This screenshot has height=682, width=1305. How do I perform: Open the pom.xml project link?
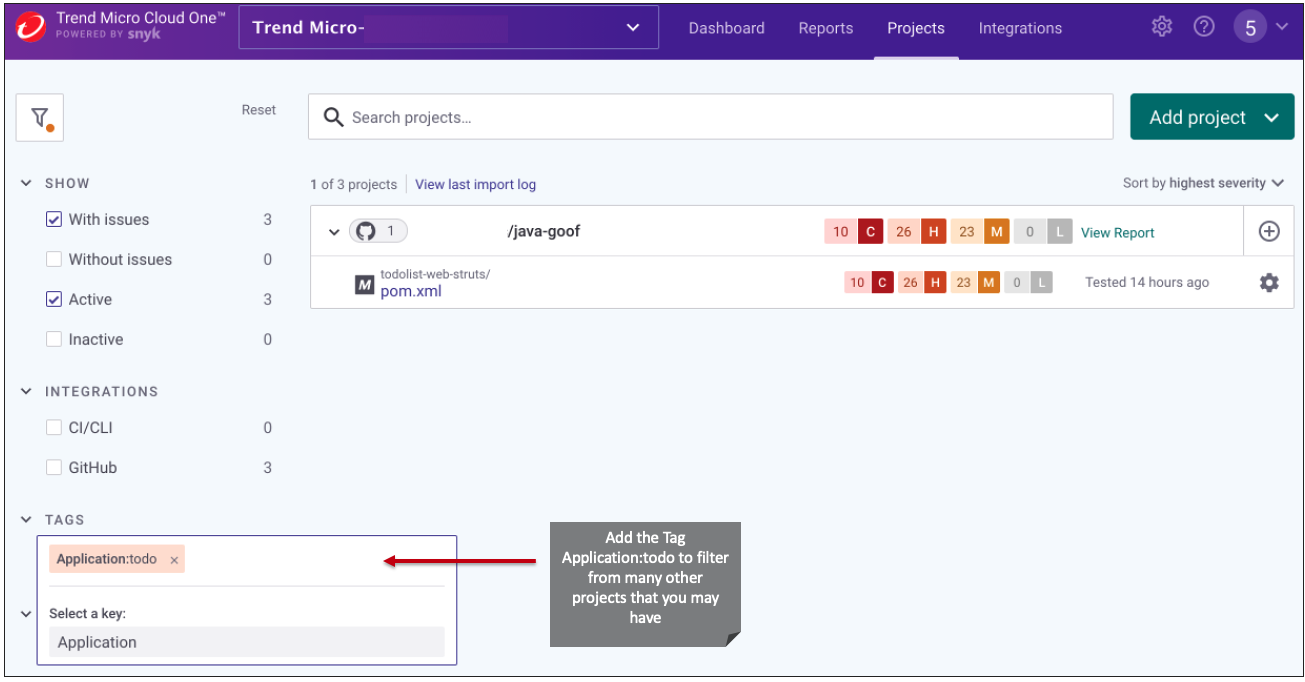(411, 291)
